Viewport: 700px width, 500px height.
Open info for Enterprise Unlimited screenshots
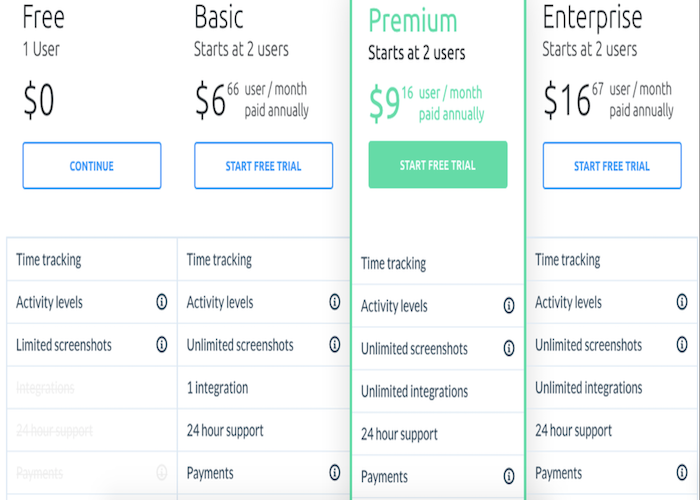click(682, 344)
